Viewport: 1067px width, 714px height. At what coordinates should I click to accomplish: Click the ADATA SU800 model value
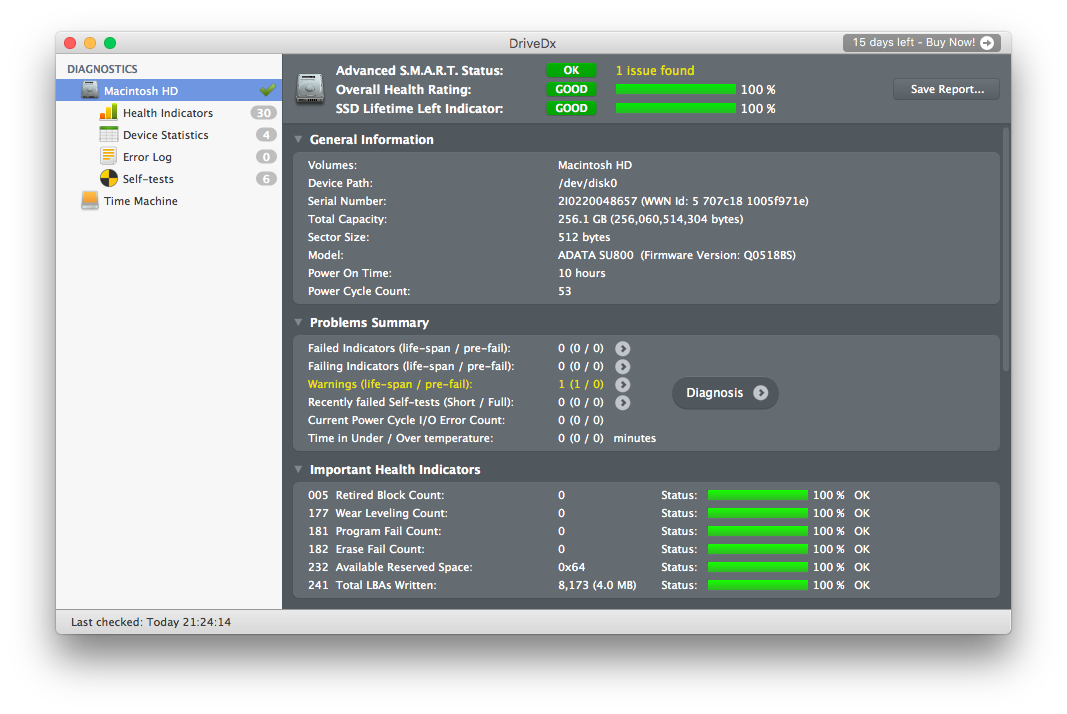coord(595,255)
